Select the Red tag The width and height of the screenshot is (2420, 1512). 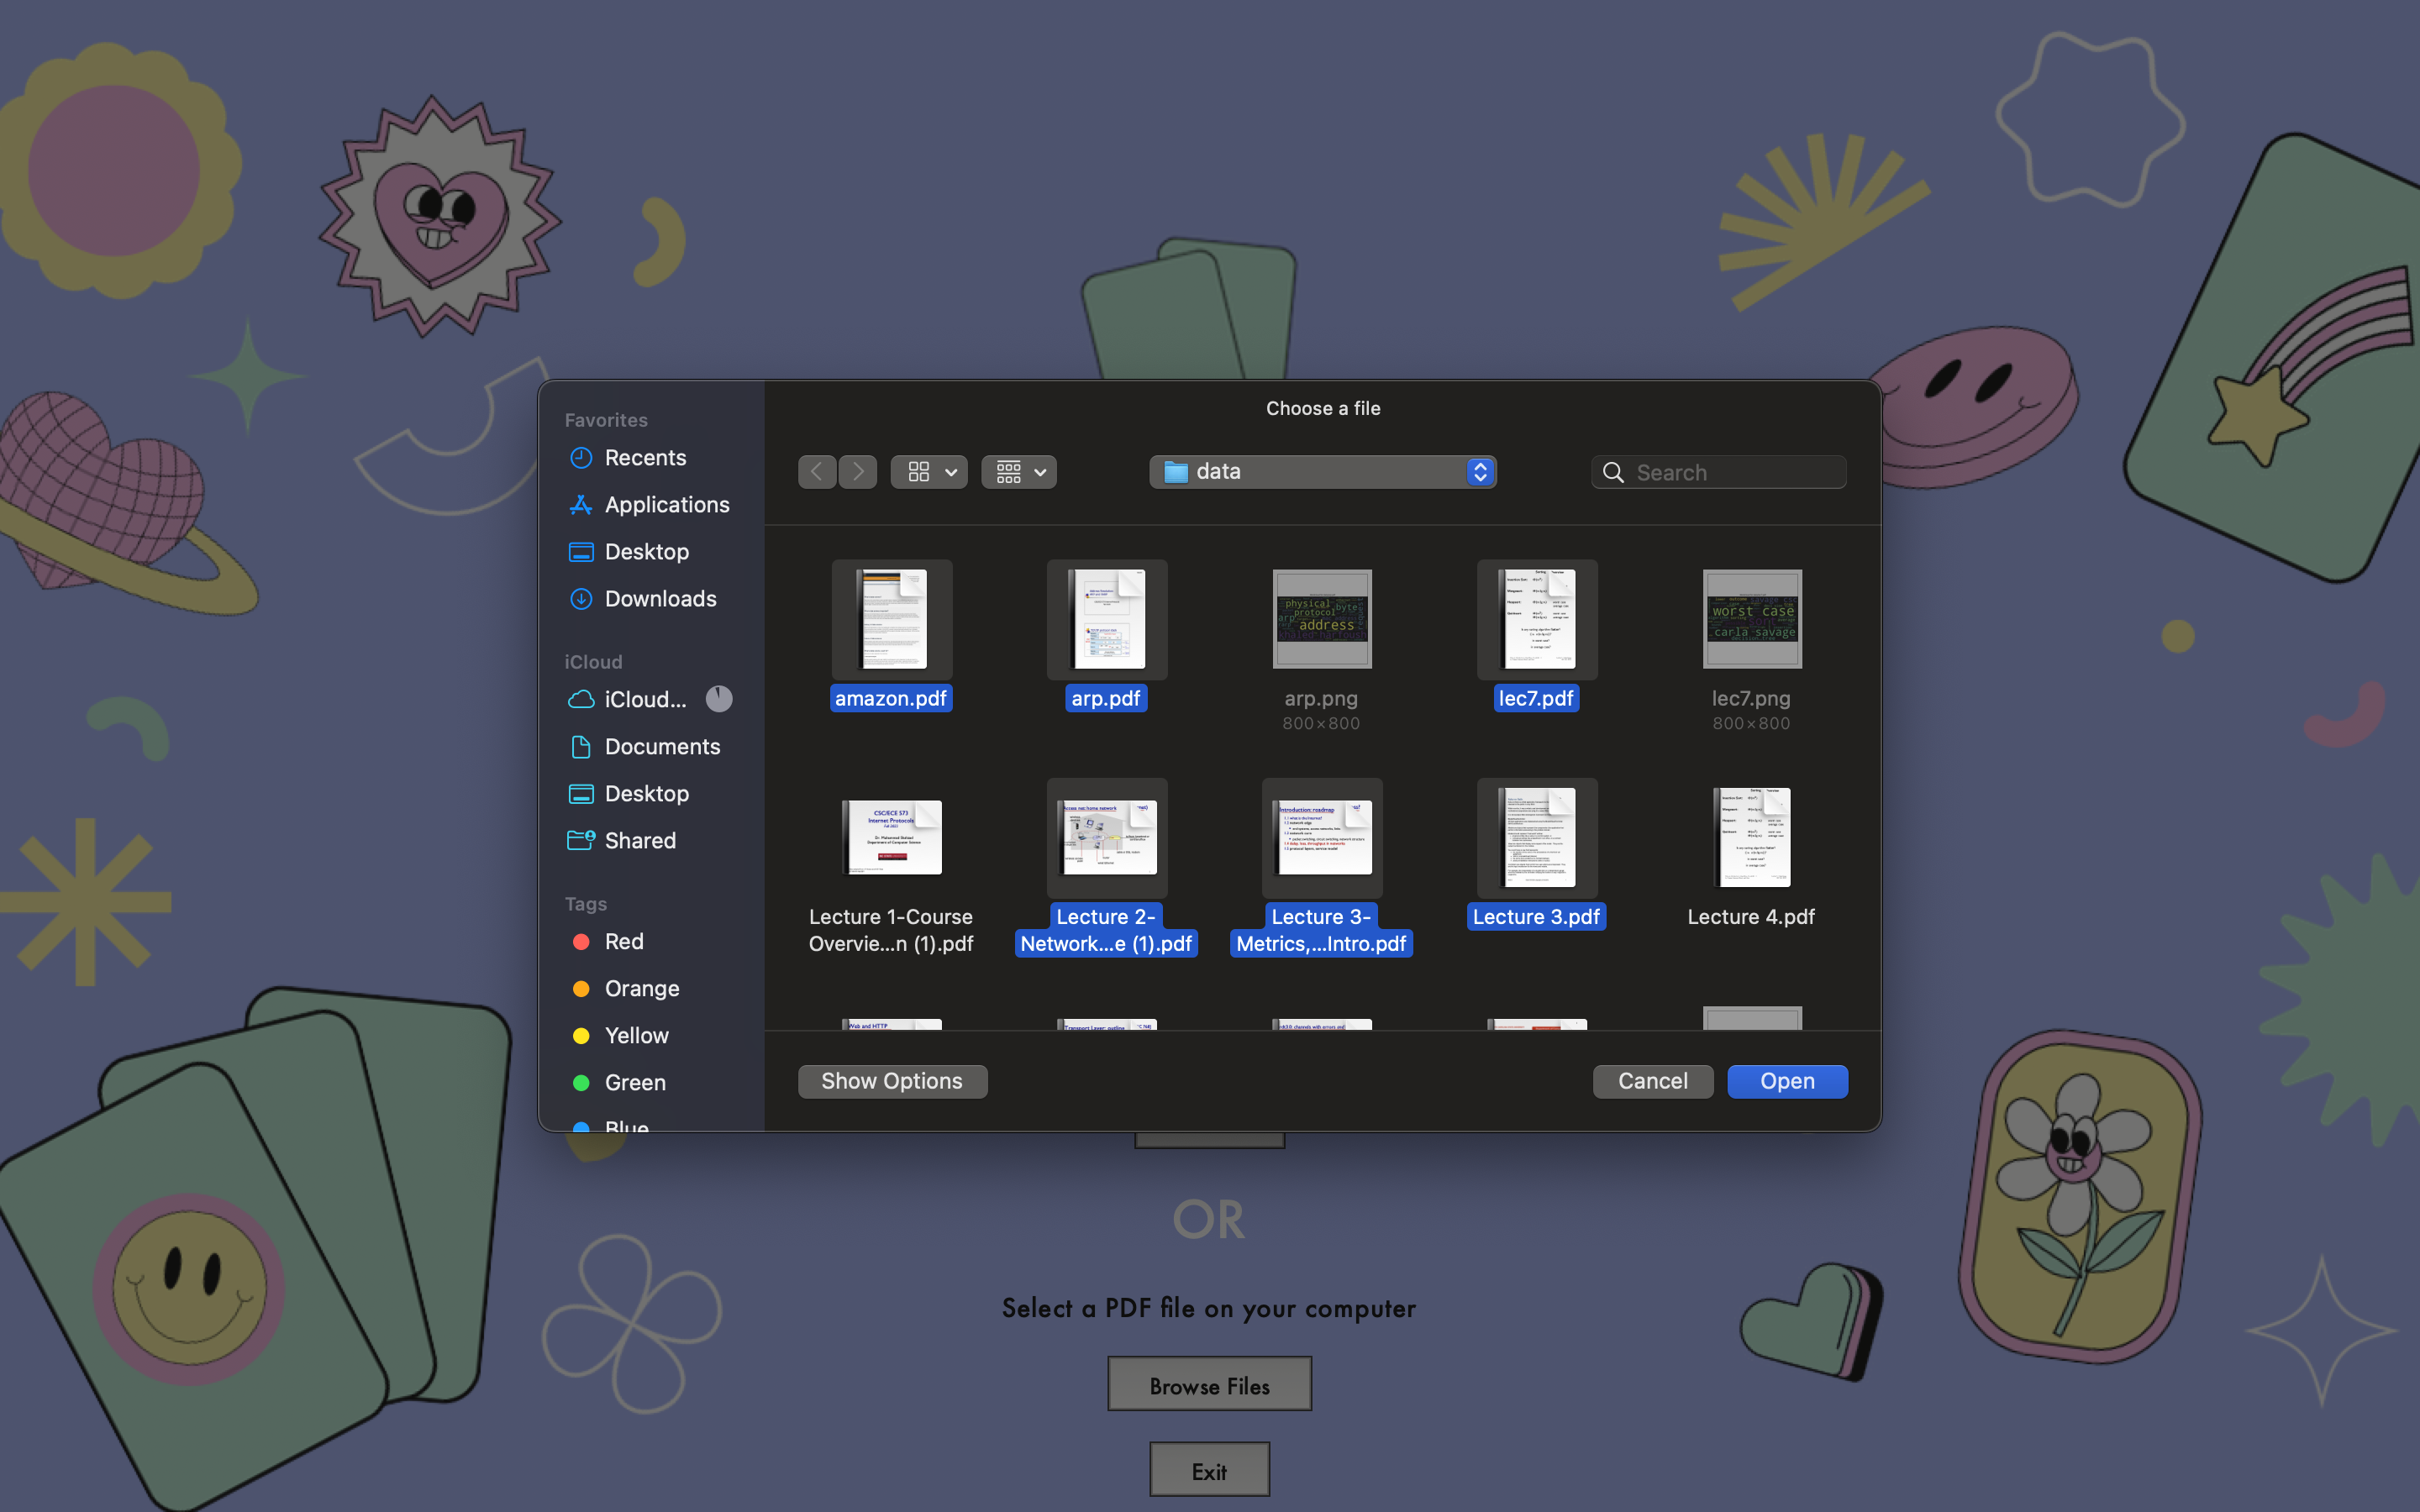click(623, 942)
